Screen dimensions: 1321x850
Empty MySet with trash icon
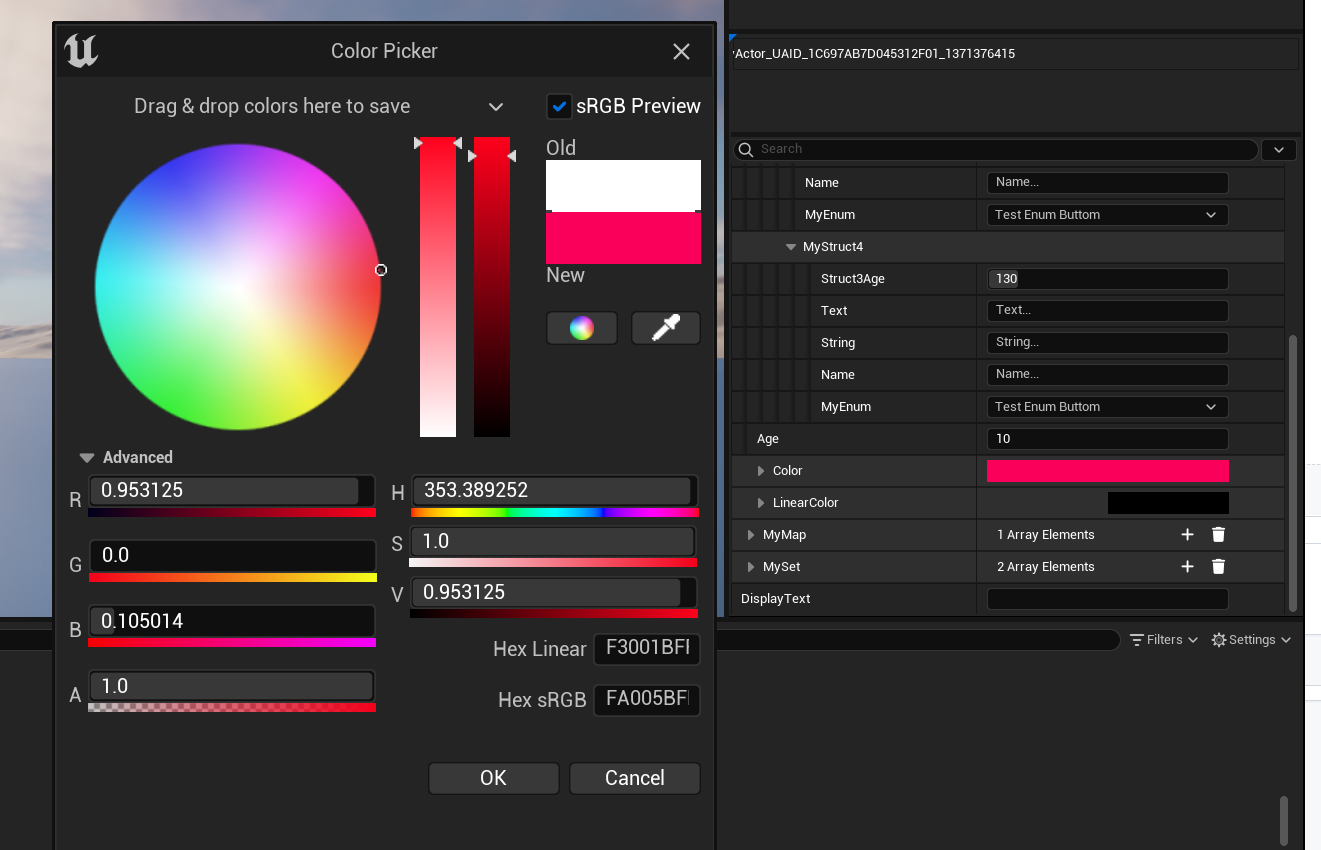pyautogui.click(x=1218, y=567)
